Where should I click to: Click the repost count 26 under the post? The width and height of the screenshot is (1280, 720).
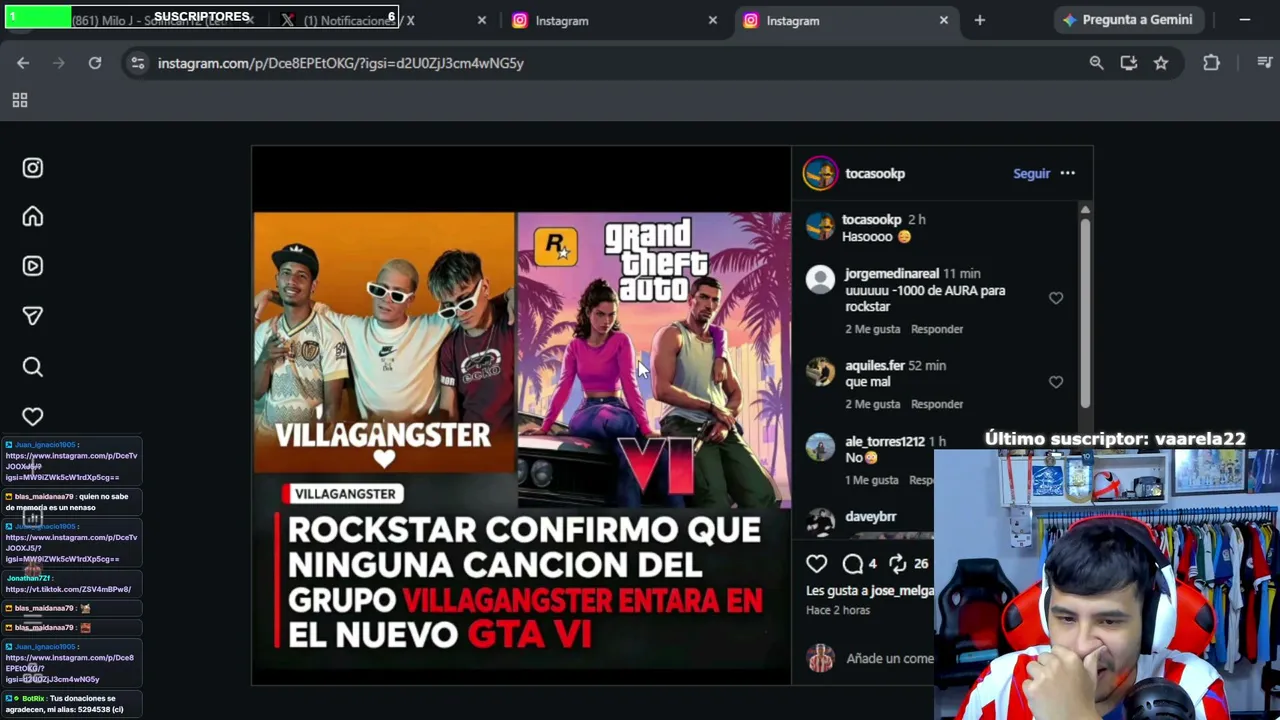coord(921,564)
